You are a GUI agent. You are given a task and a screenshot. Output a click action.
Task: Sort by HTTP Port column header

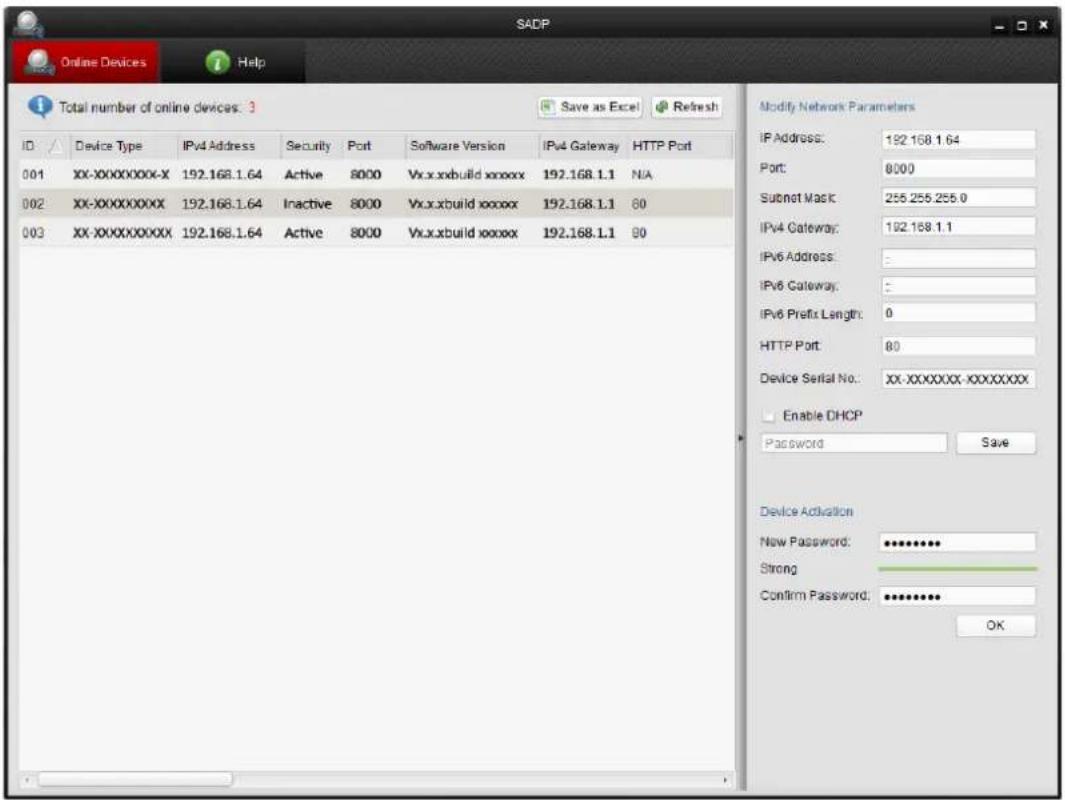[x=680, y=145]
